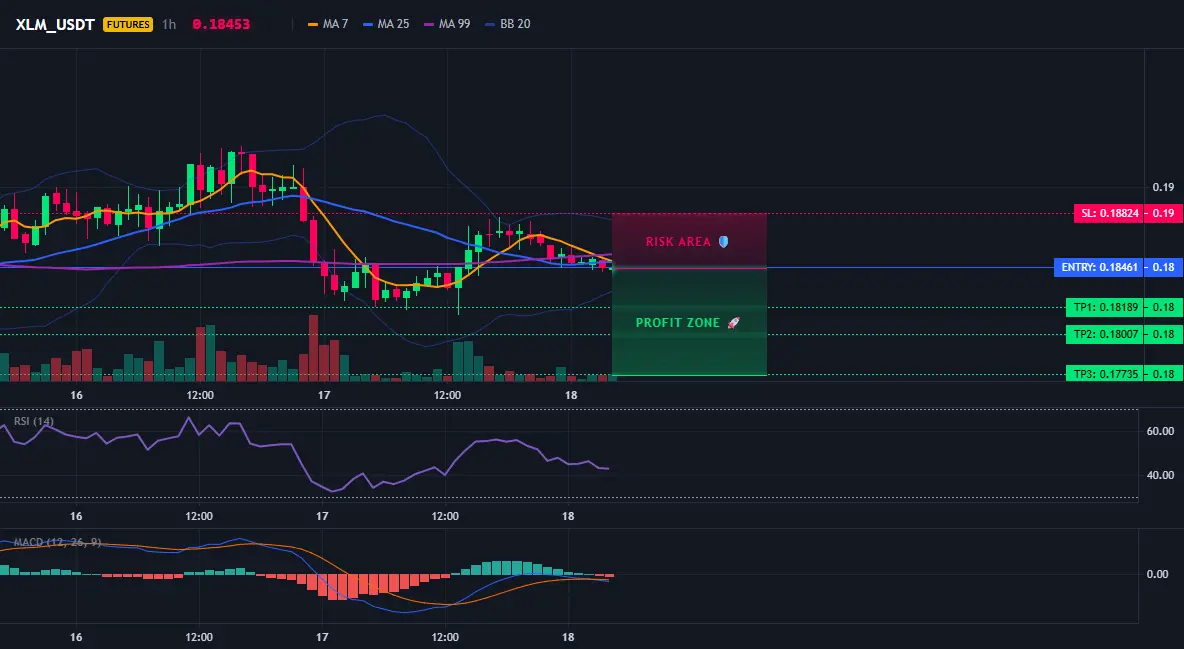The height and width of the screenshot is (649, 1184).
Task: Click the MA 7 legend entry
Action: pos(328,24)
